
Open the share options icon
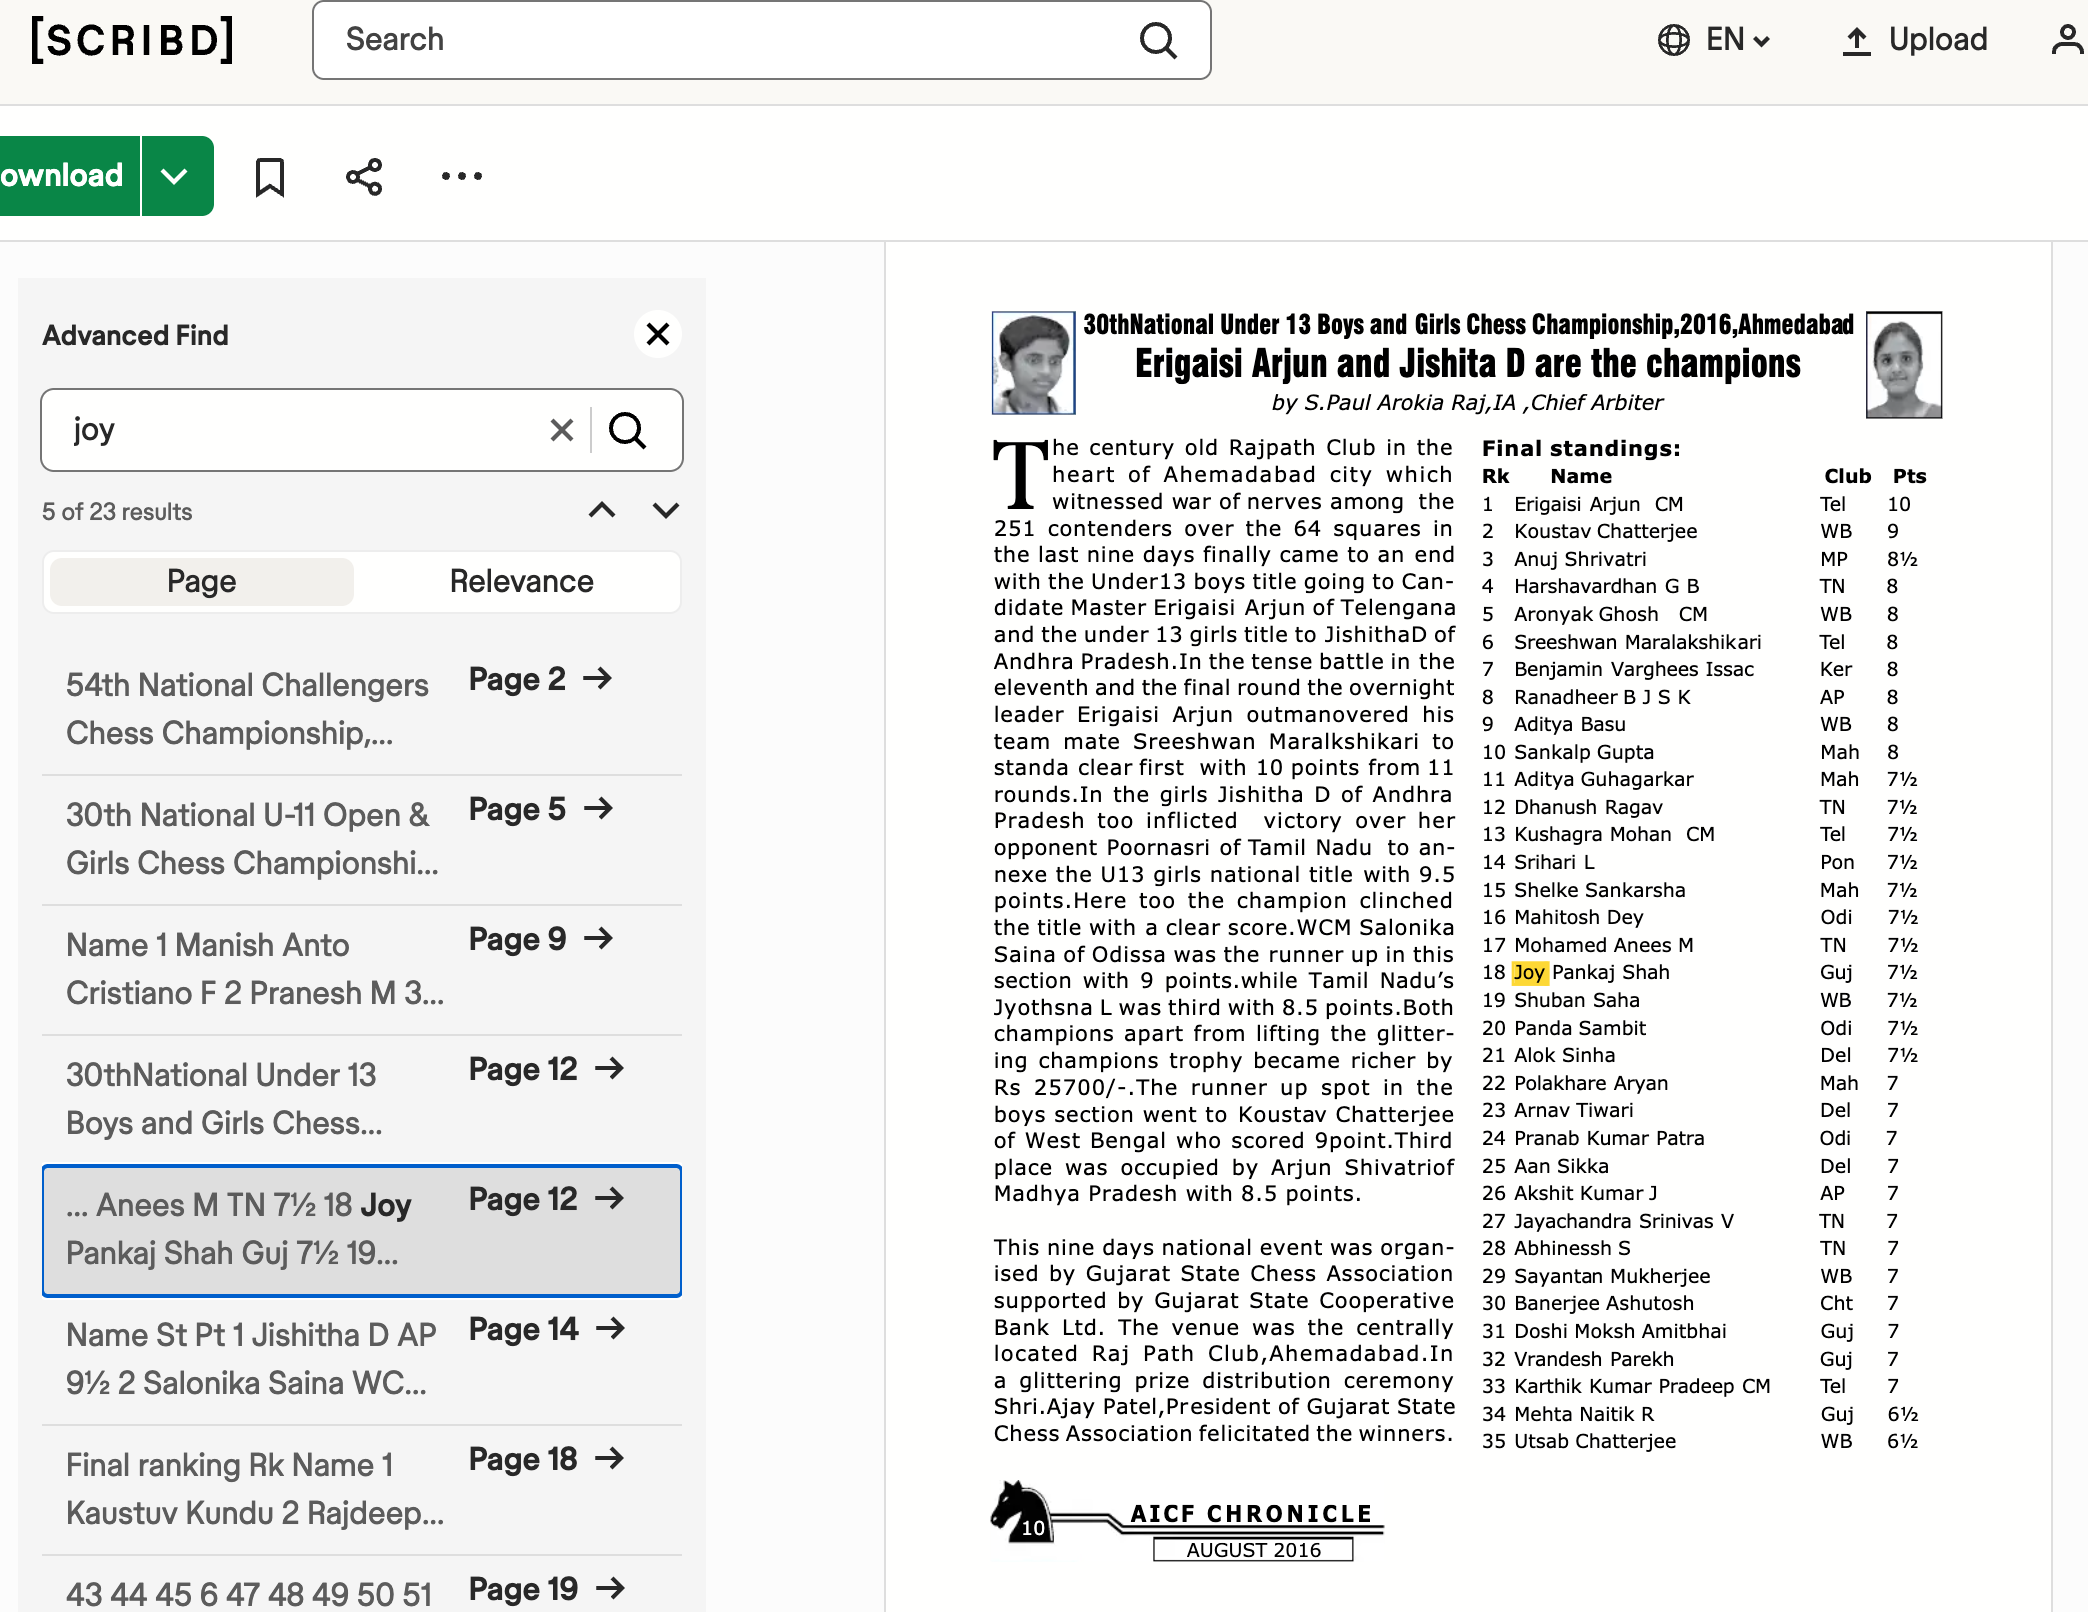[x=364, y=177]
